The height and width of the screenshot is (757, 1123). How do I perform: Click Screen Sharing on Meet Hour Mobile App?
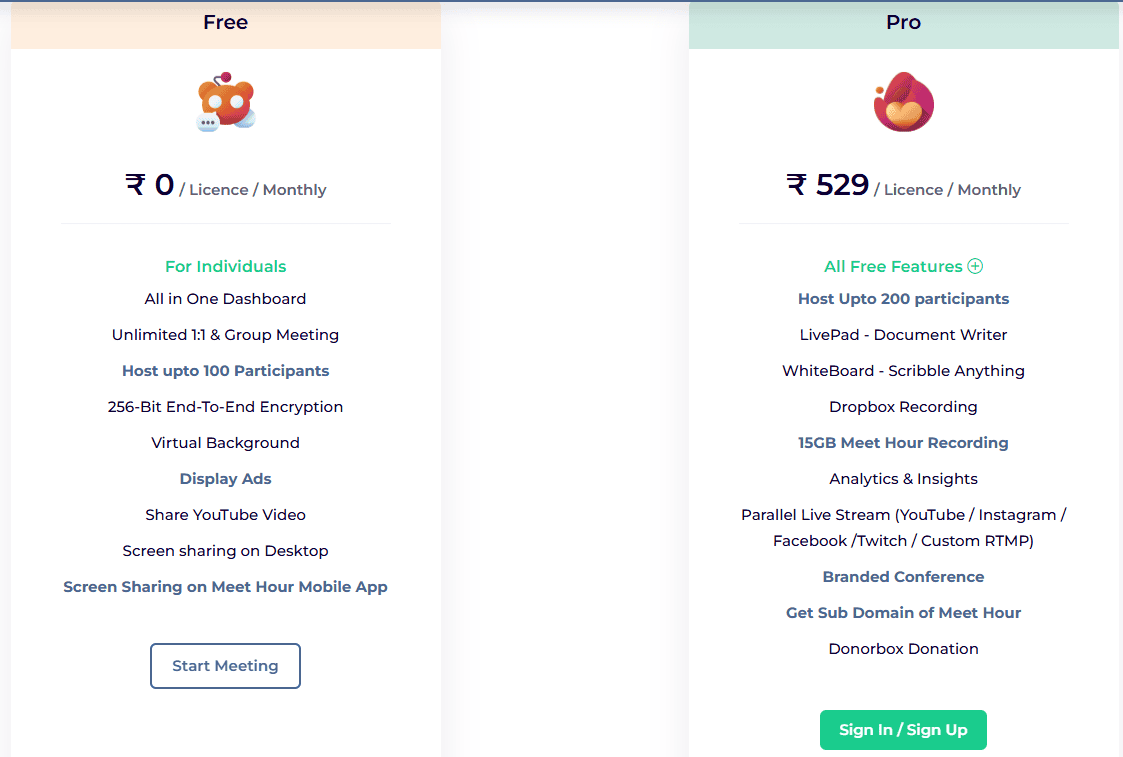click(225, 586)
